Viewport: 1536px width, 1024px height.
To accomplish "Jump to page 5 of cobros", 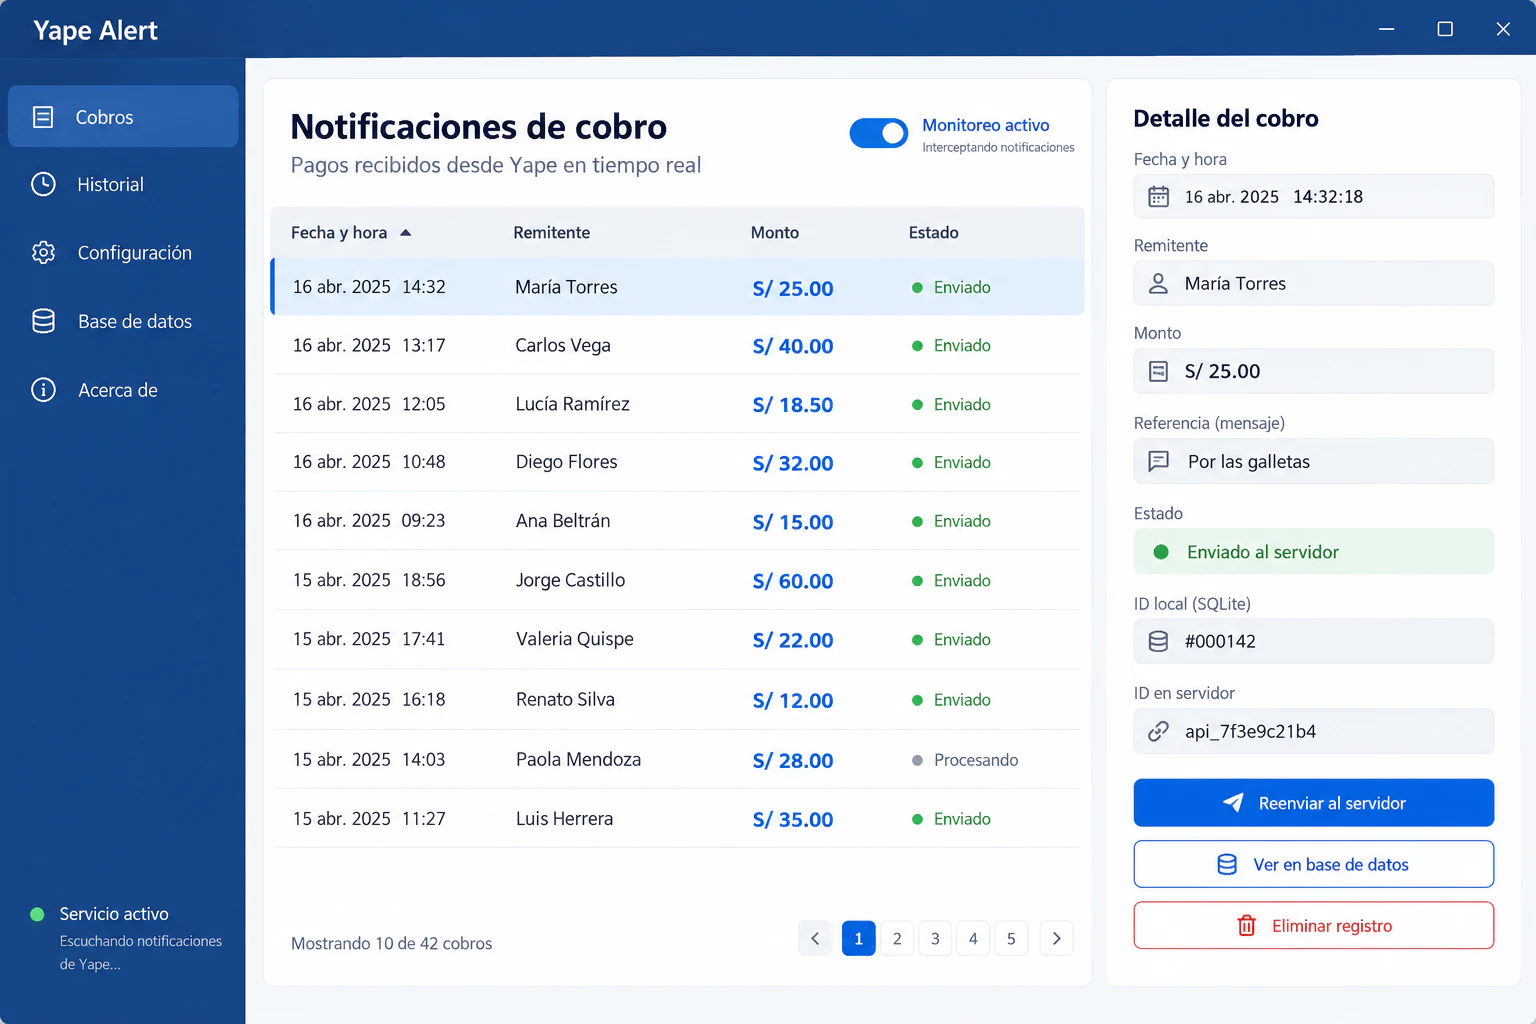I will point(1011,938).
